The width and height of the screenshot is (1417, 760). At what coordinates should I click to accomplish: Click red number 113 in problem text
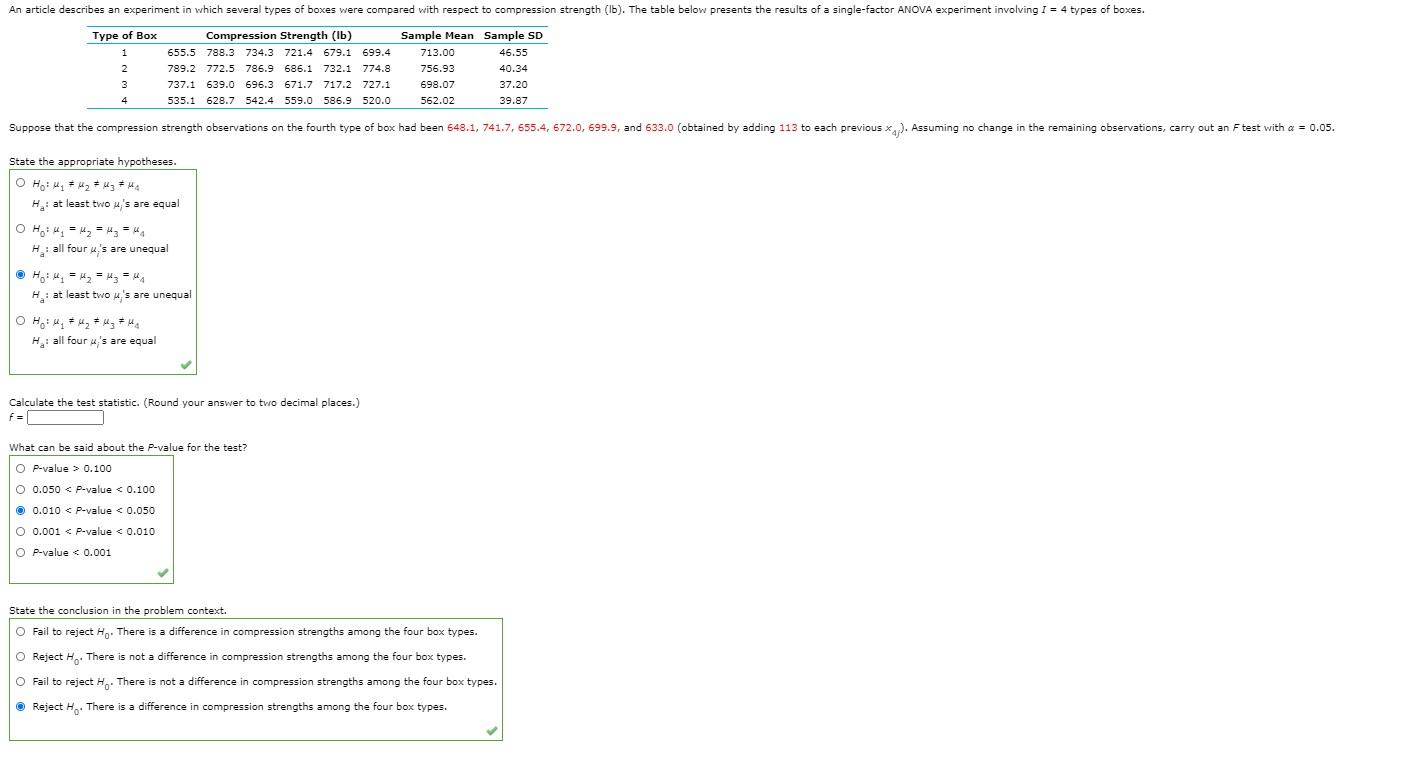coord(788,127)
